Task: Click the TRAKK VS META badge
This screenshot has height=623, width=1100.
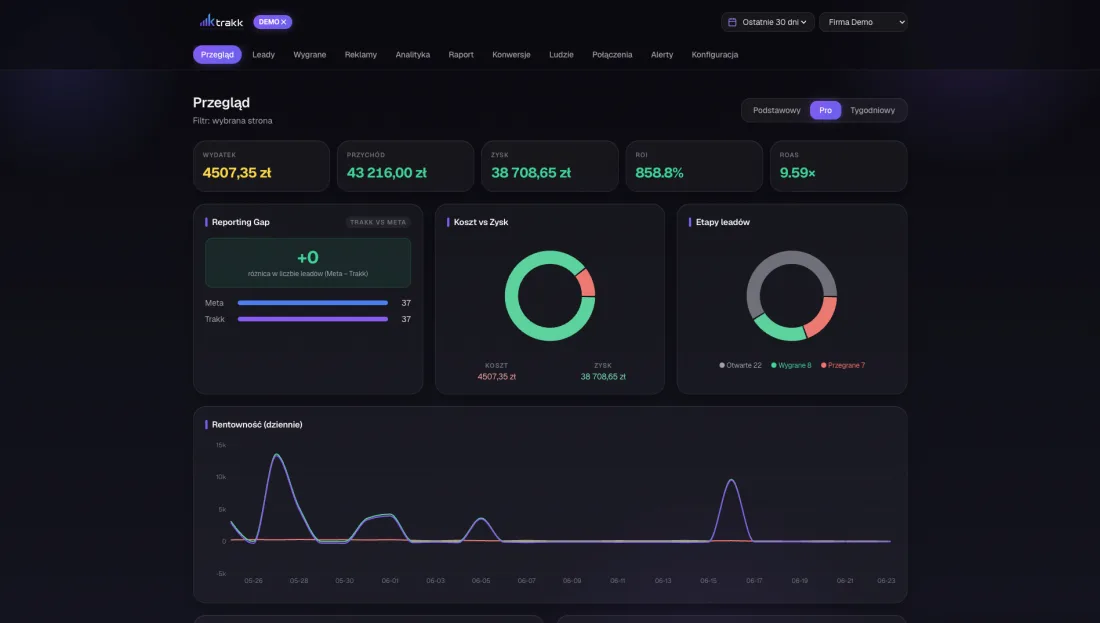Action: tap(377, 222)
